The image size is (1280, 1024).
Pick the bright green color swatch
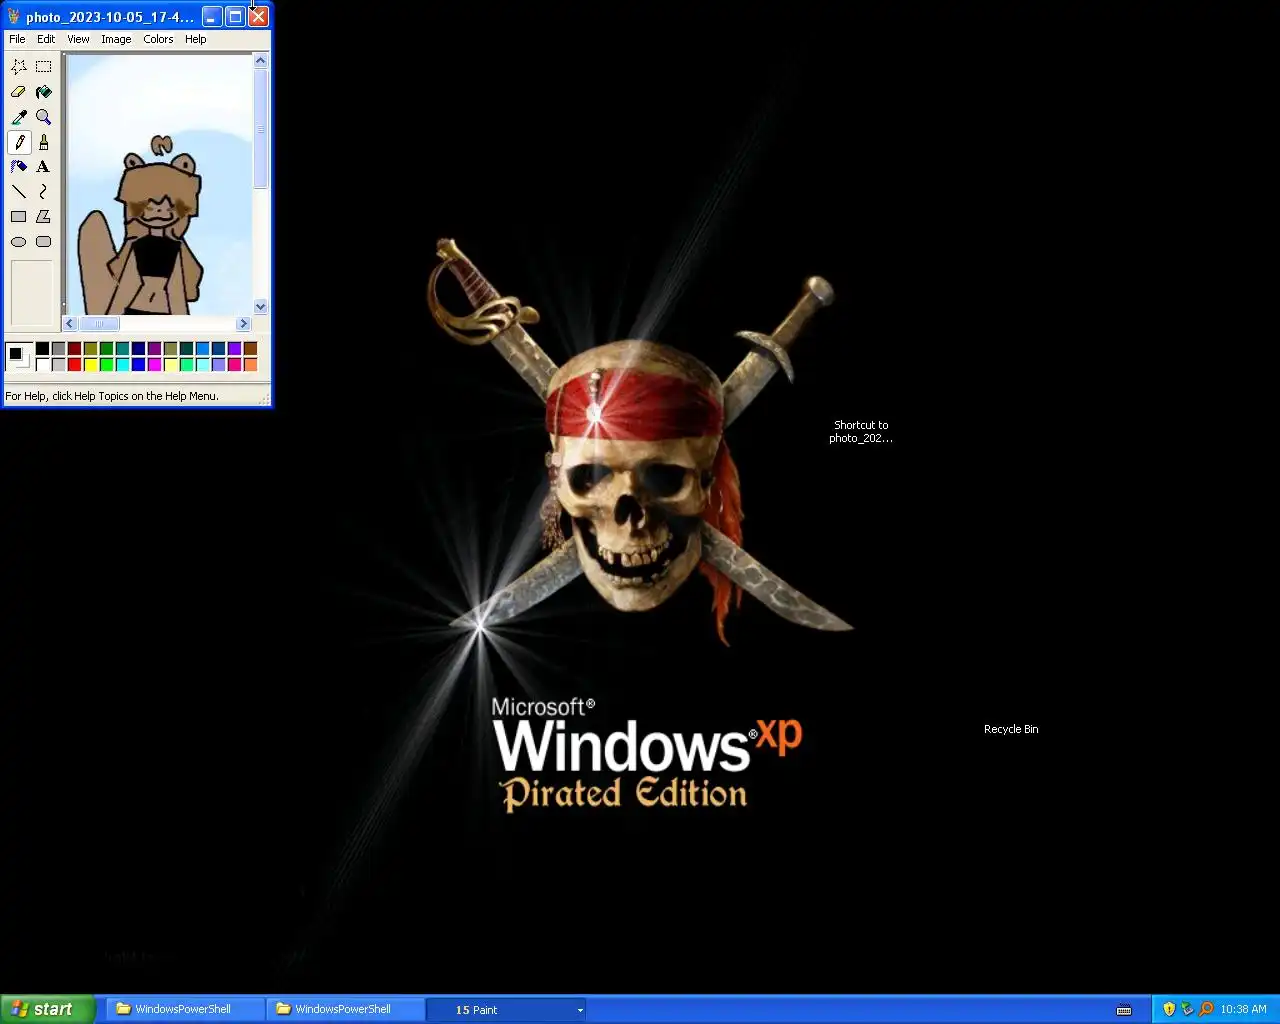(x=106, y=364)
